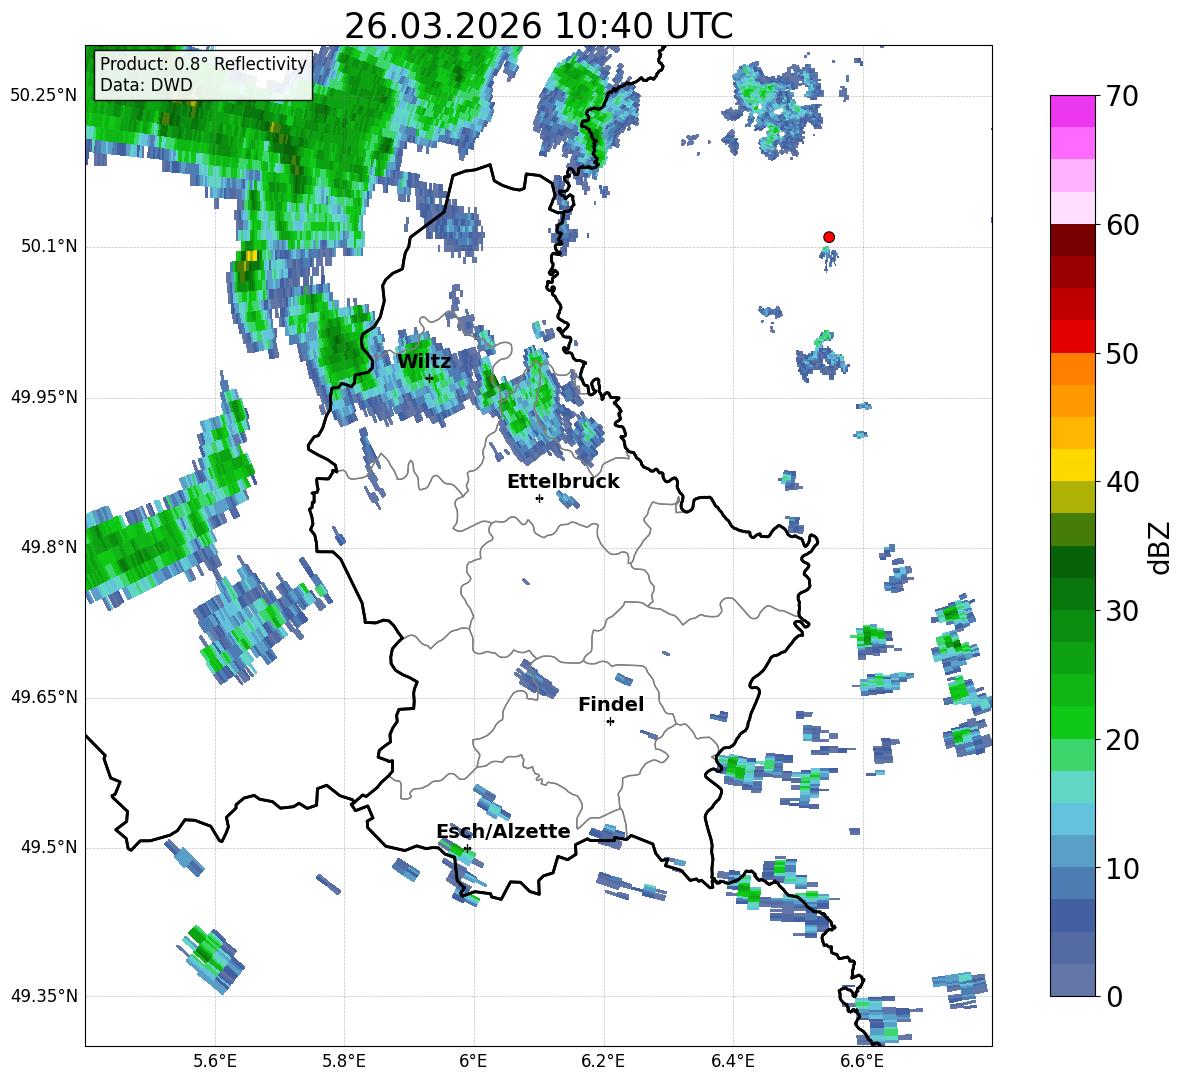Click the magenta swatch at top of colorbar

pos(1072,112)
